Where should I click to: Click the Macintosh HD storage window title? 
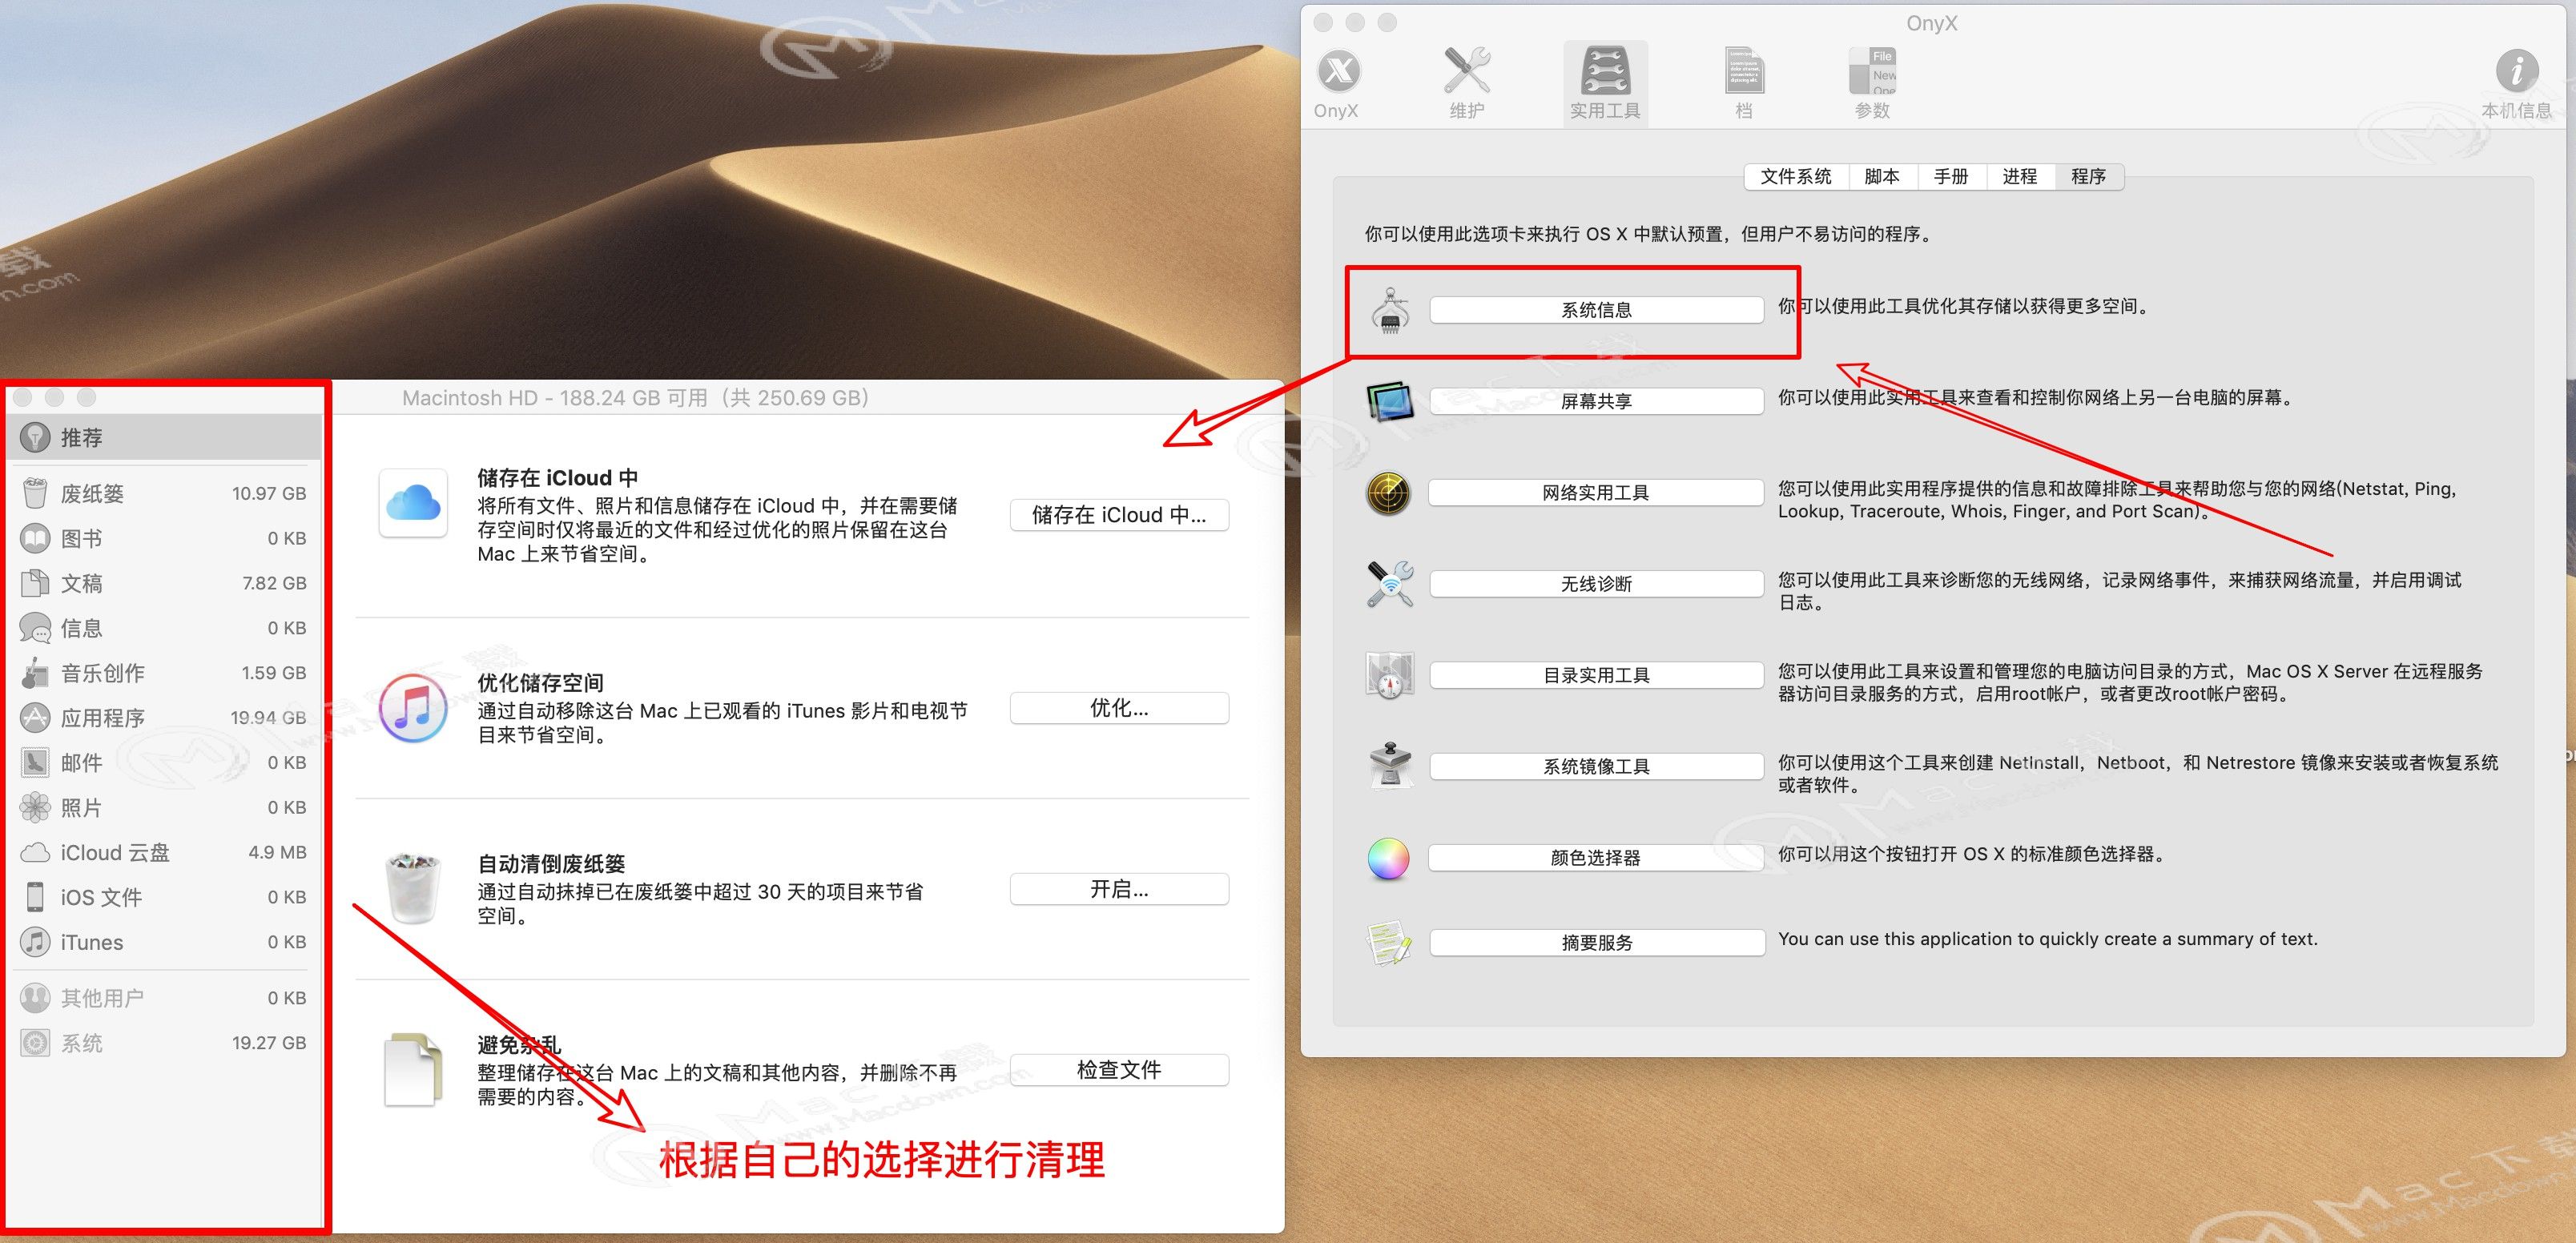pos(636,398)
